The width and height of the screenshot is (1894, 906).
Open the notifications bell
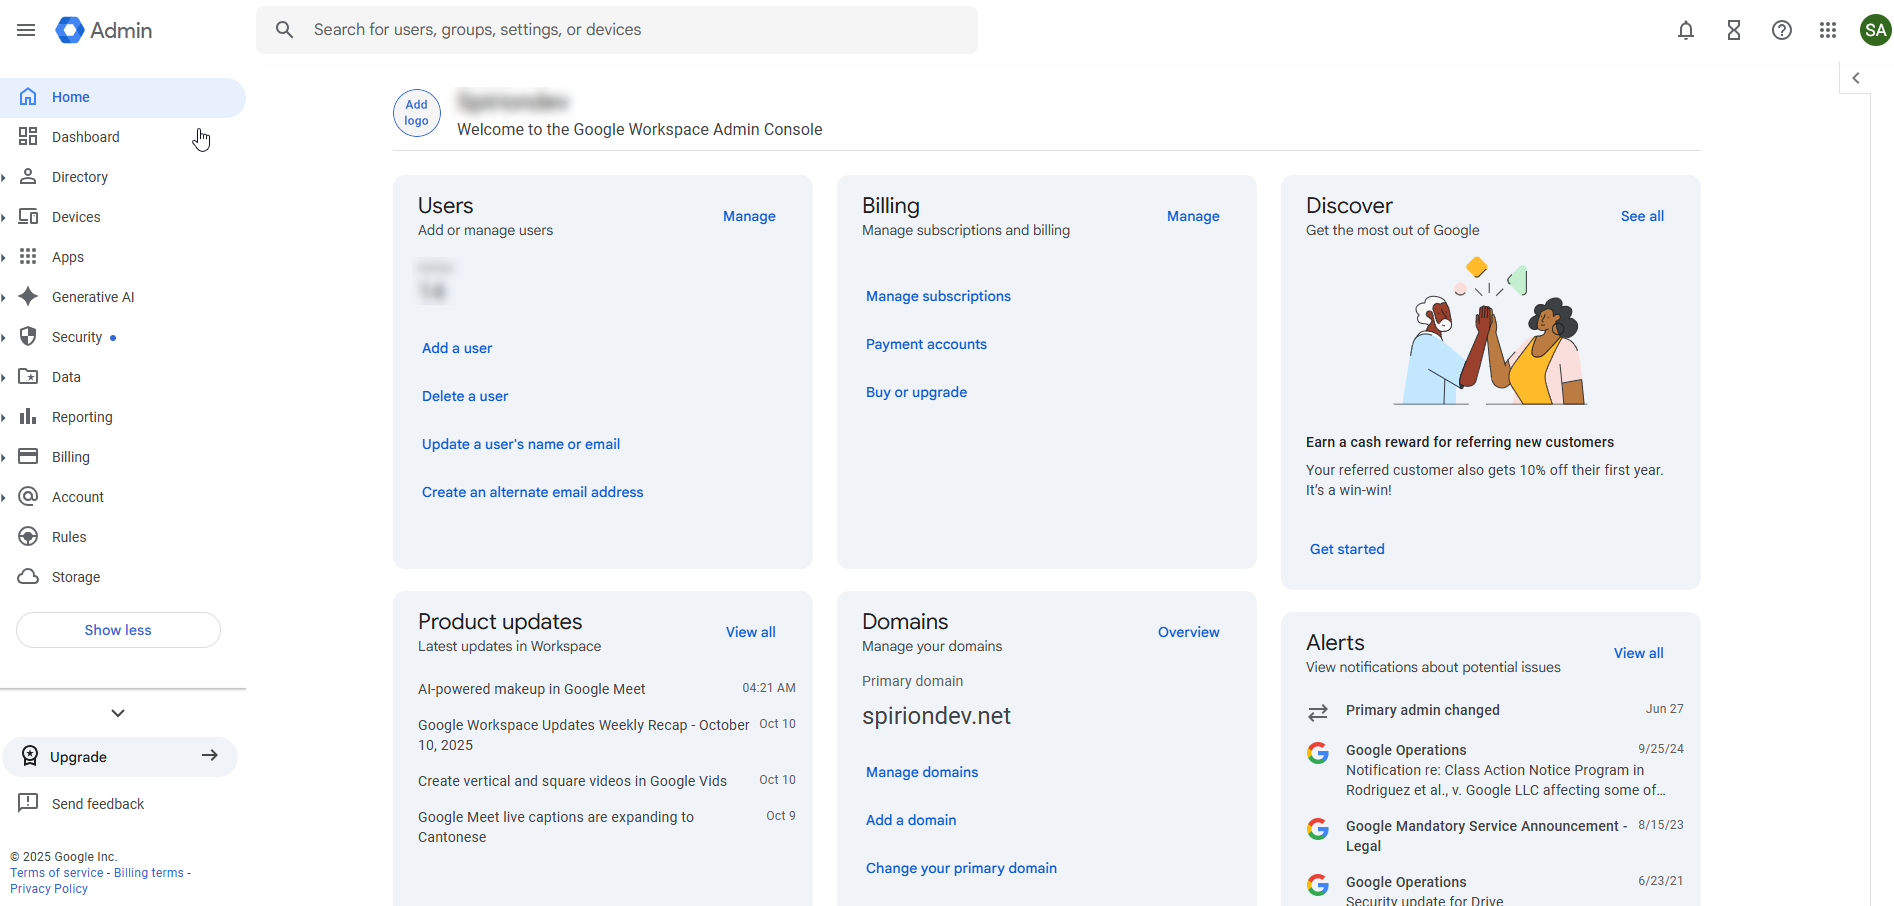[x=1686, y=30]
